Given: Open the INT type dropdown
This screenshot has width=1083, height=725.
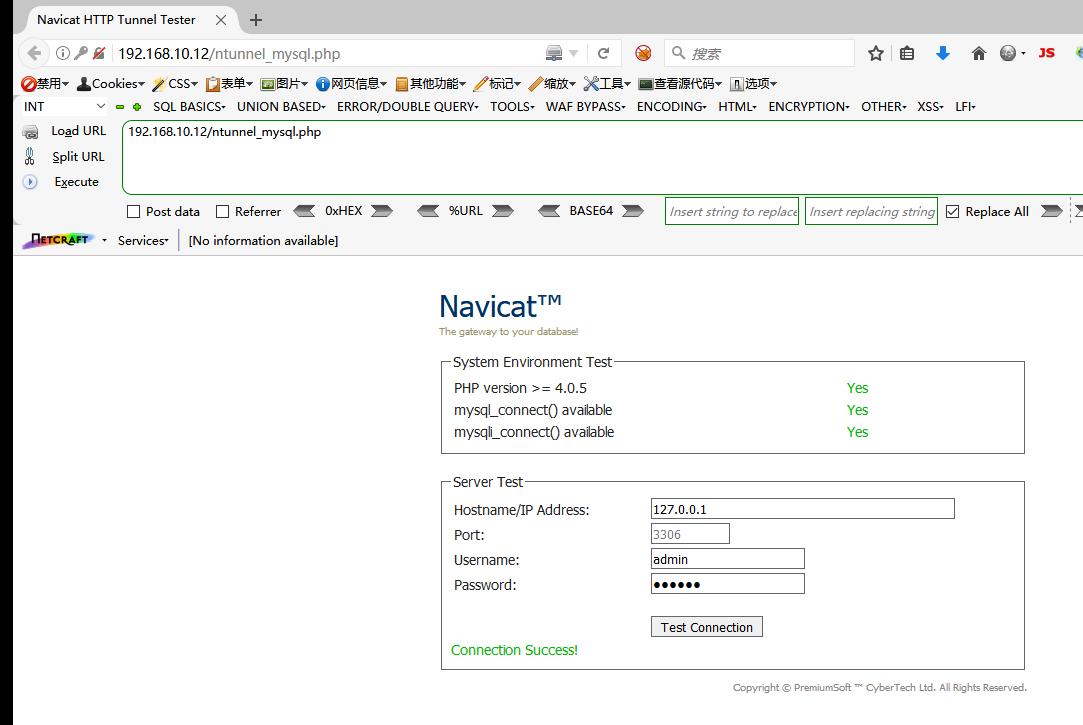Looking at the screenshot, I should coord(63,106).
